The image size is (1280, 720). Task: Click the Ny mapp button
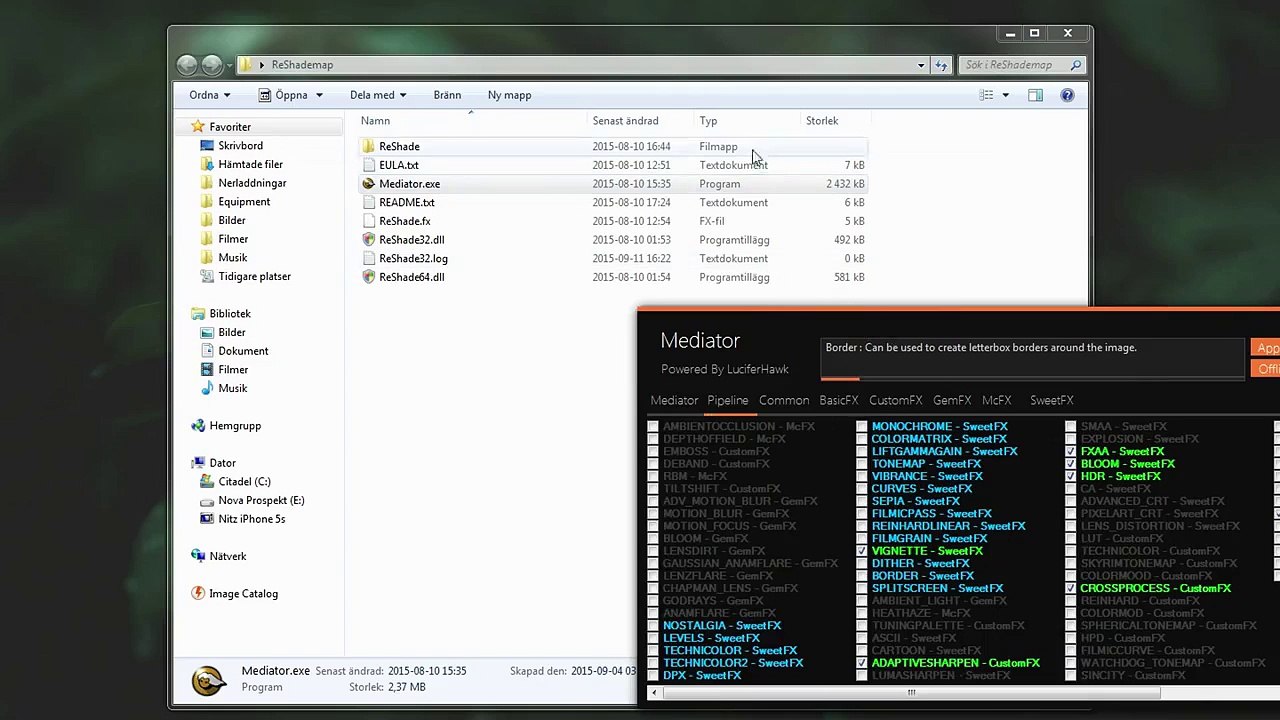point(509,95)
